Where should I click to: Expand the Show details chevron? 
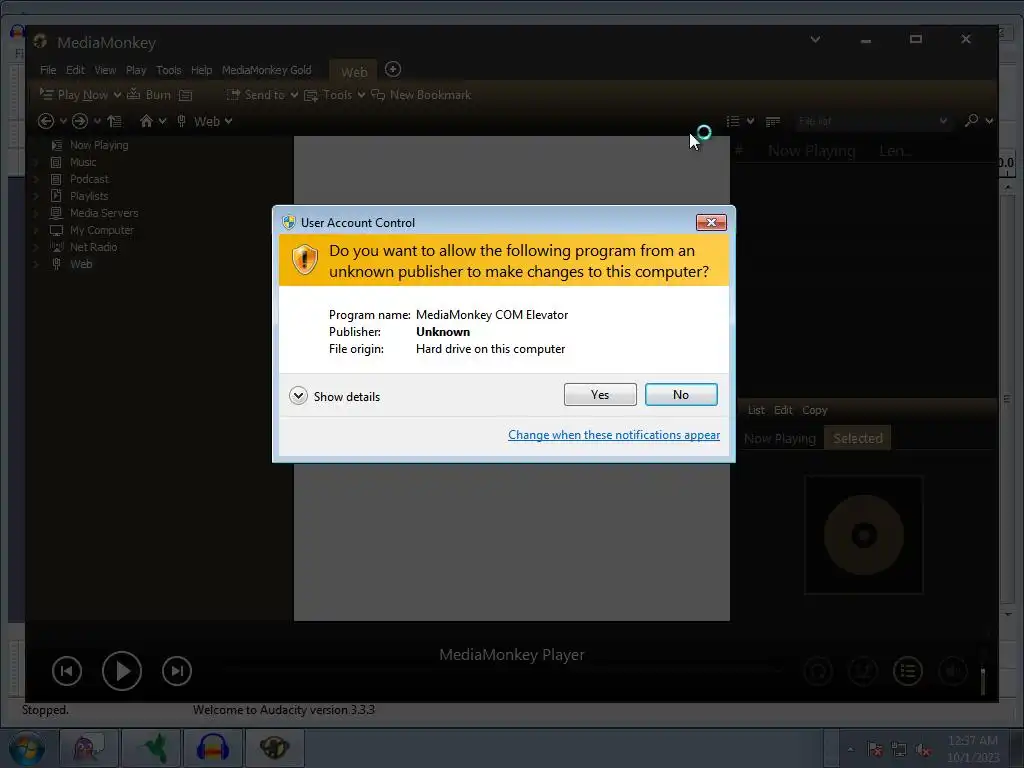pos(298,396)
